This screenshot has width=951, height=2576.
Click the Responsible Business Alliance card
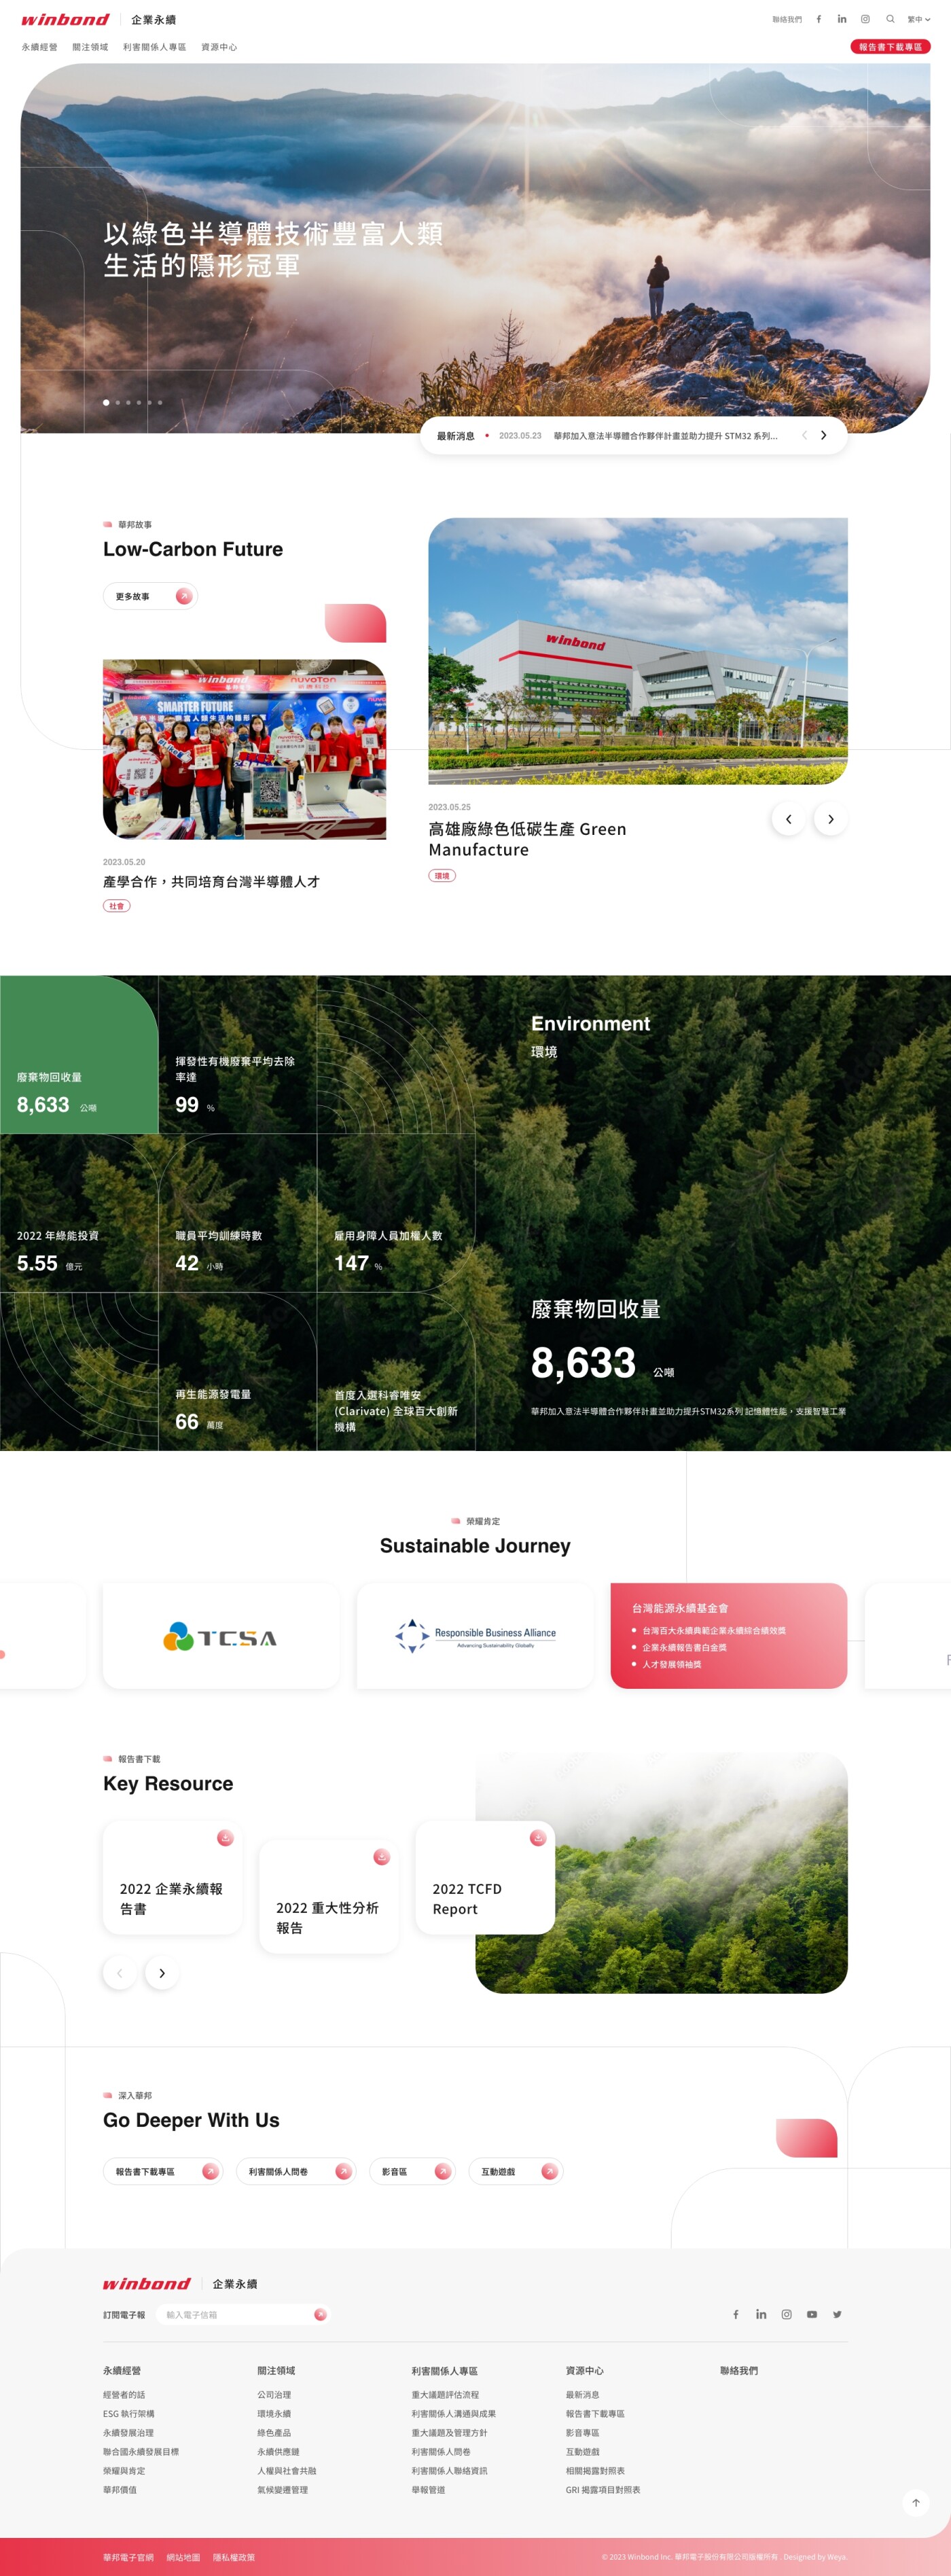[475, 1636]
